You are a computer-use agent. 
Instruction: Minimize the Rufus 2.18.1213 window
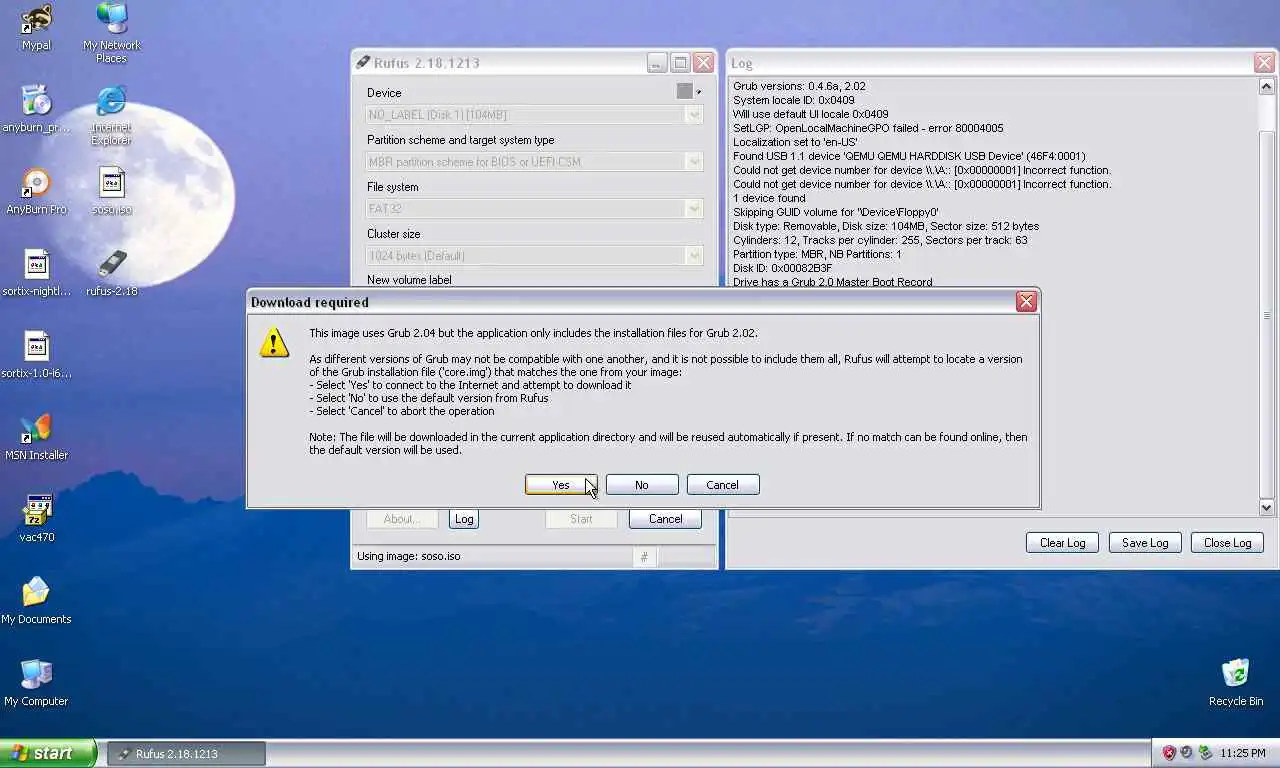656,63
